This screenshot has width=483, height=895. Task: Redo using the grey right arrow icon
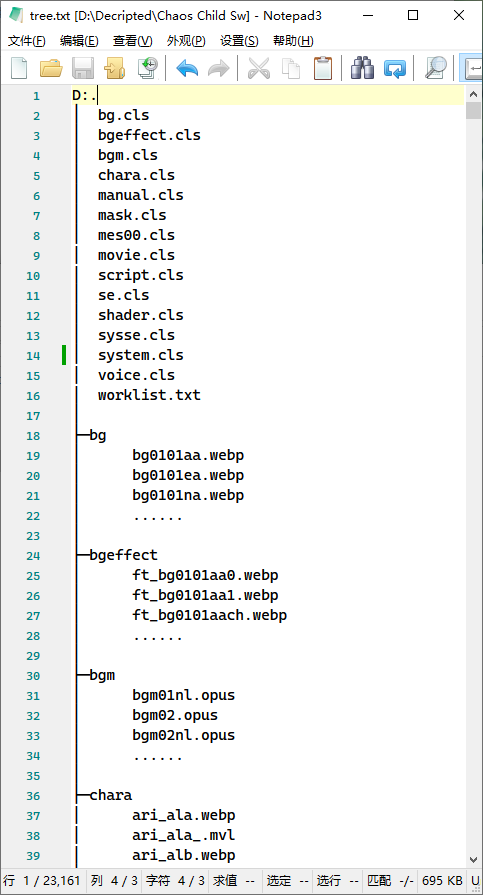pos(219,68)
